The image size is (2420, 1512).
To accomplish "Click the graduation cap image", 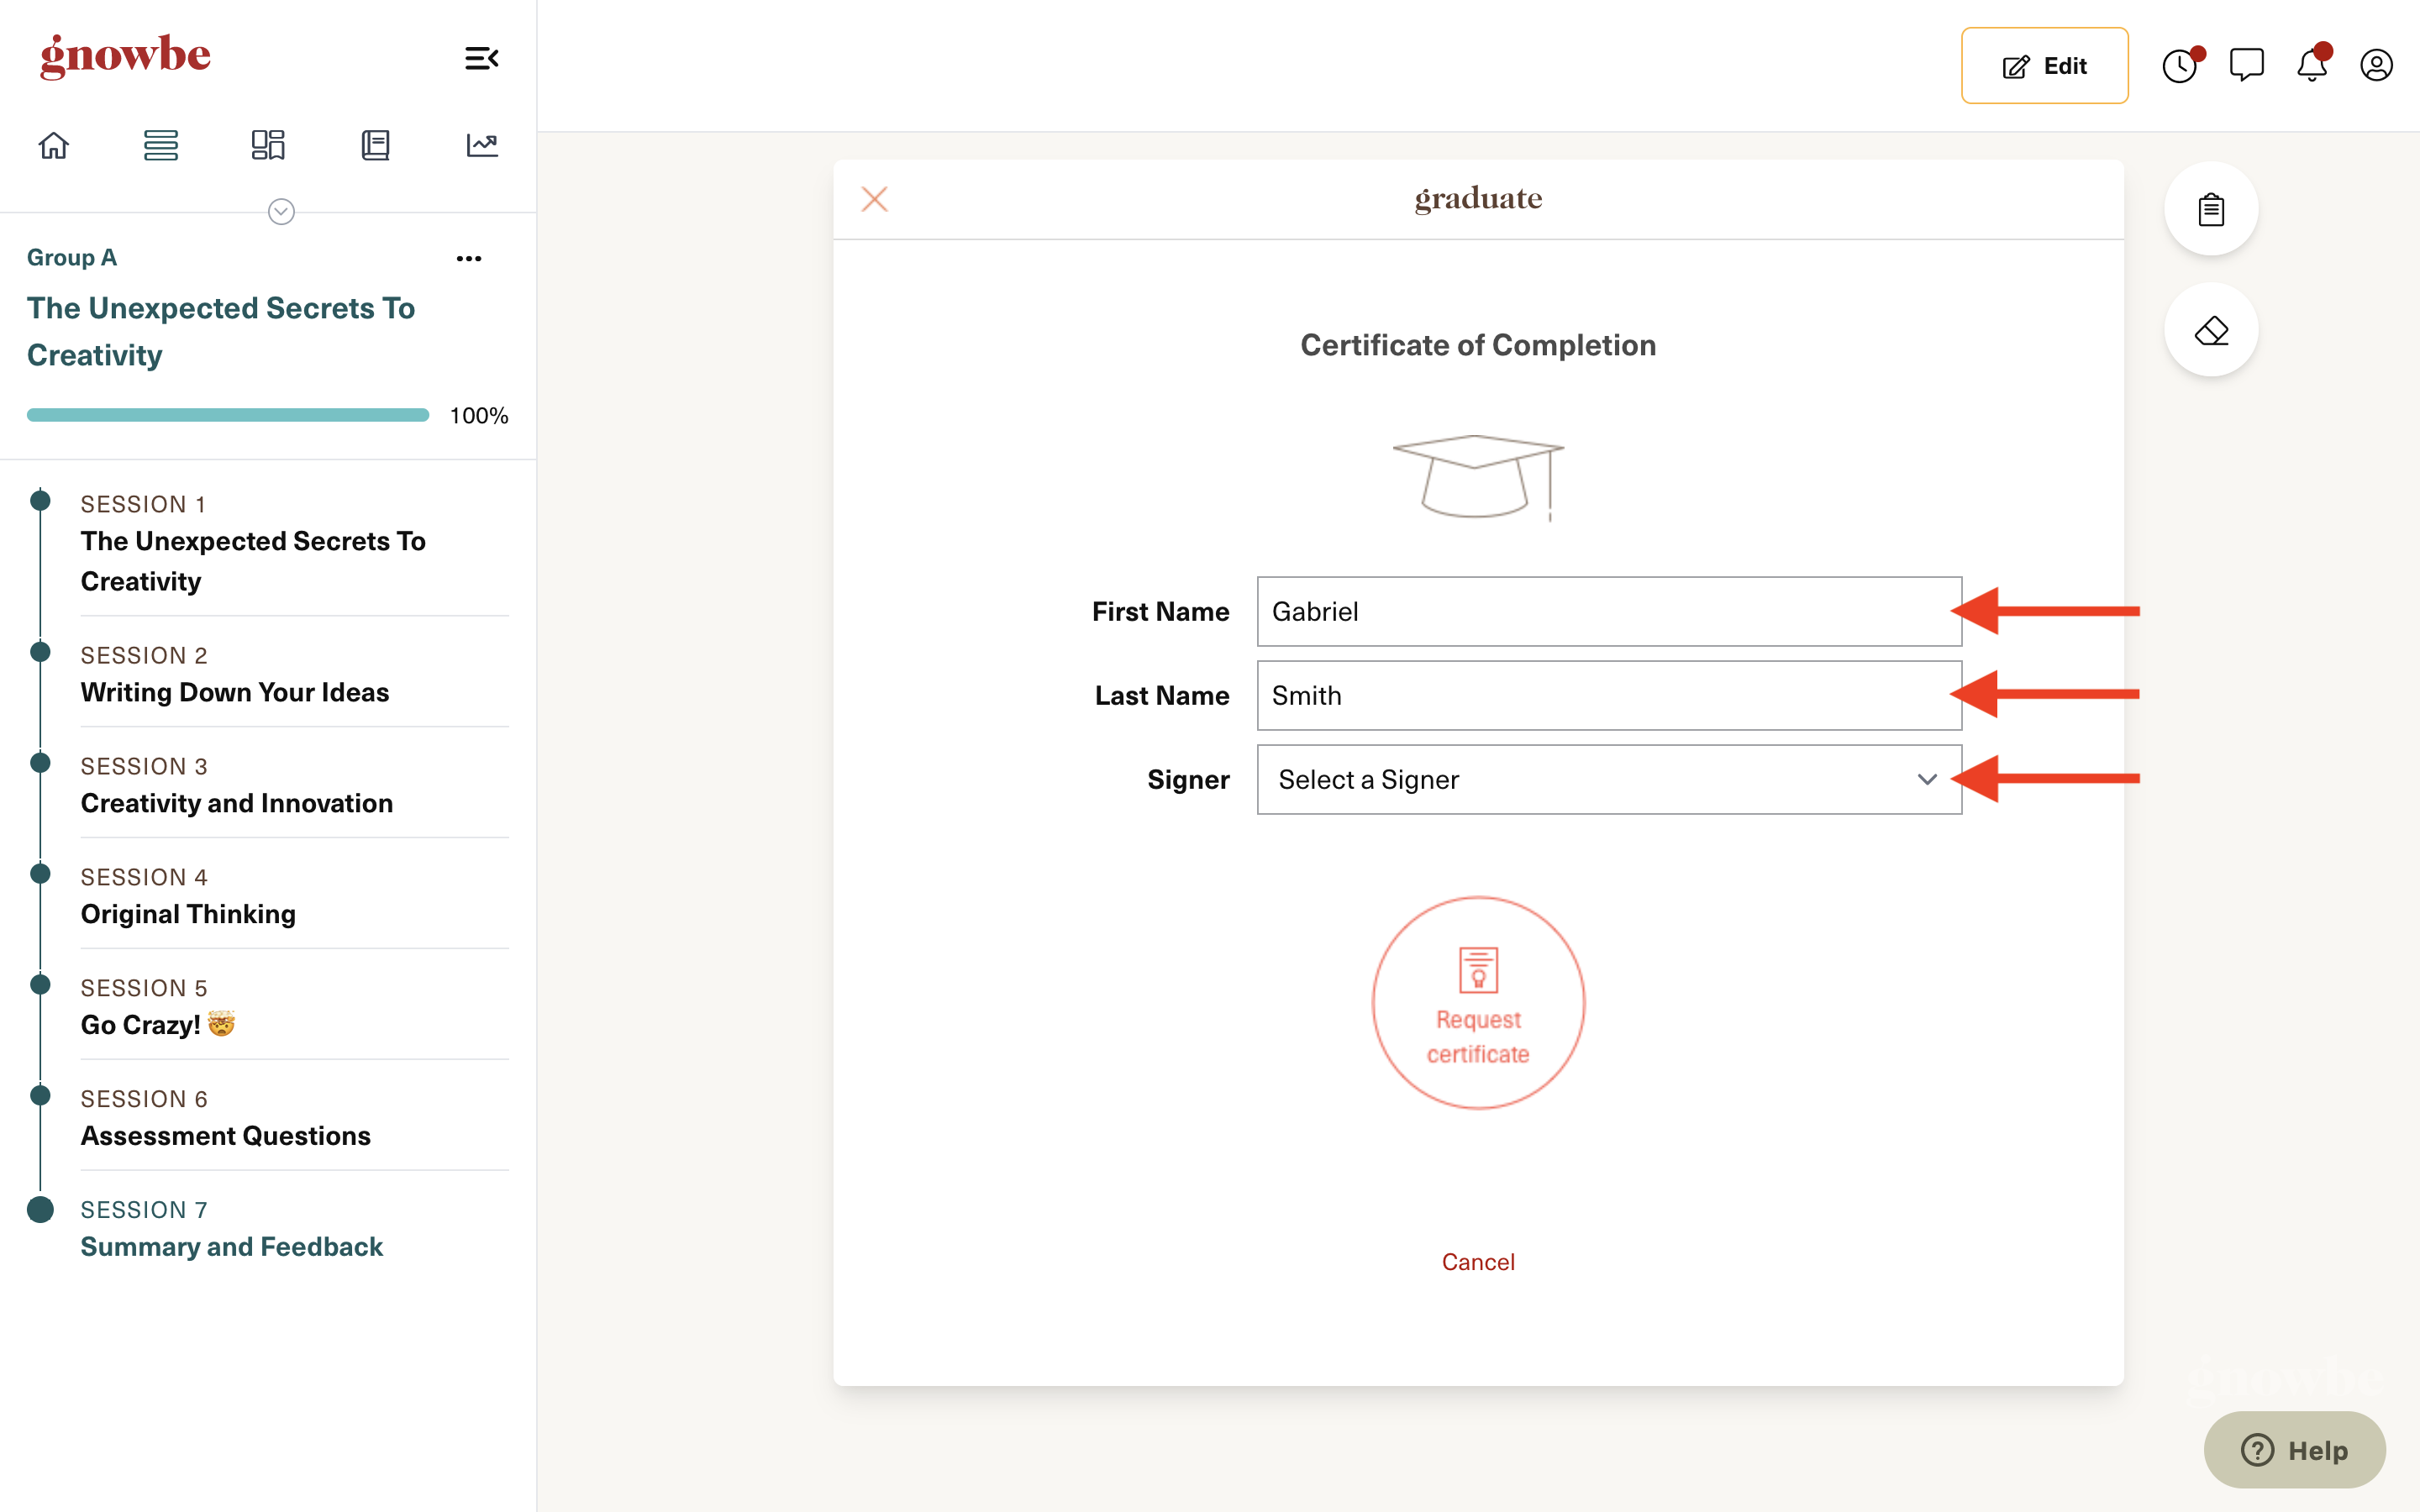I will tap(1478, 477).
